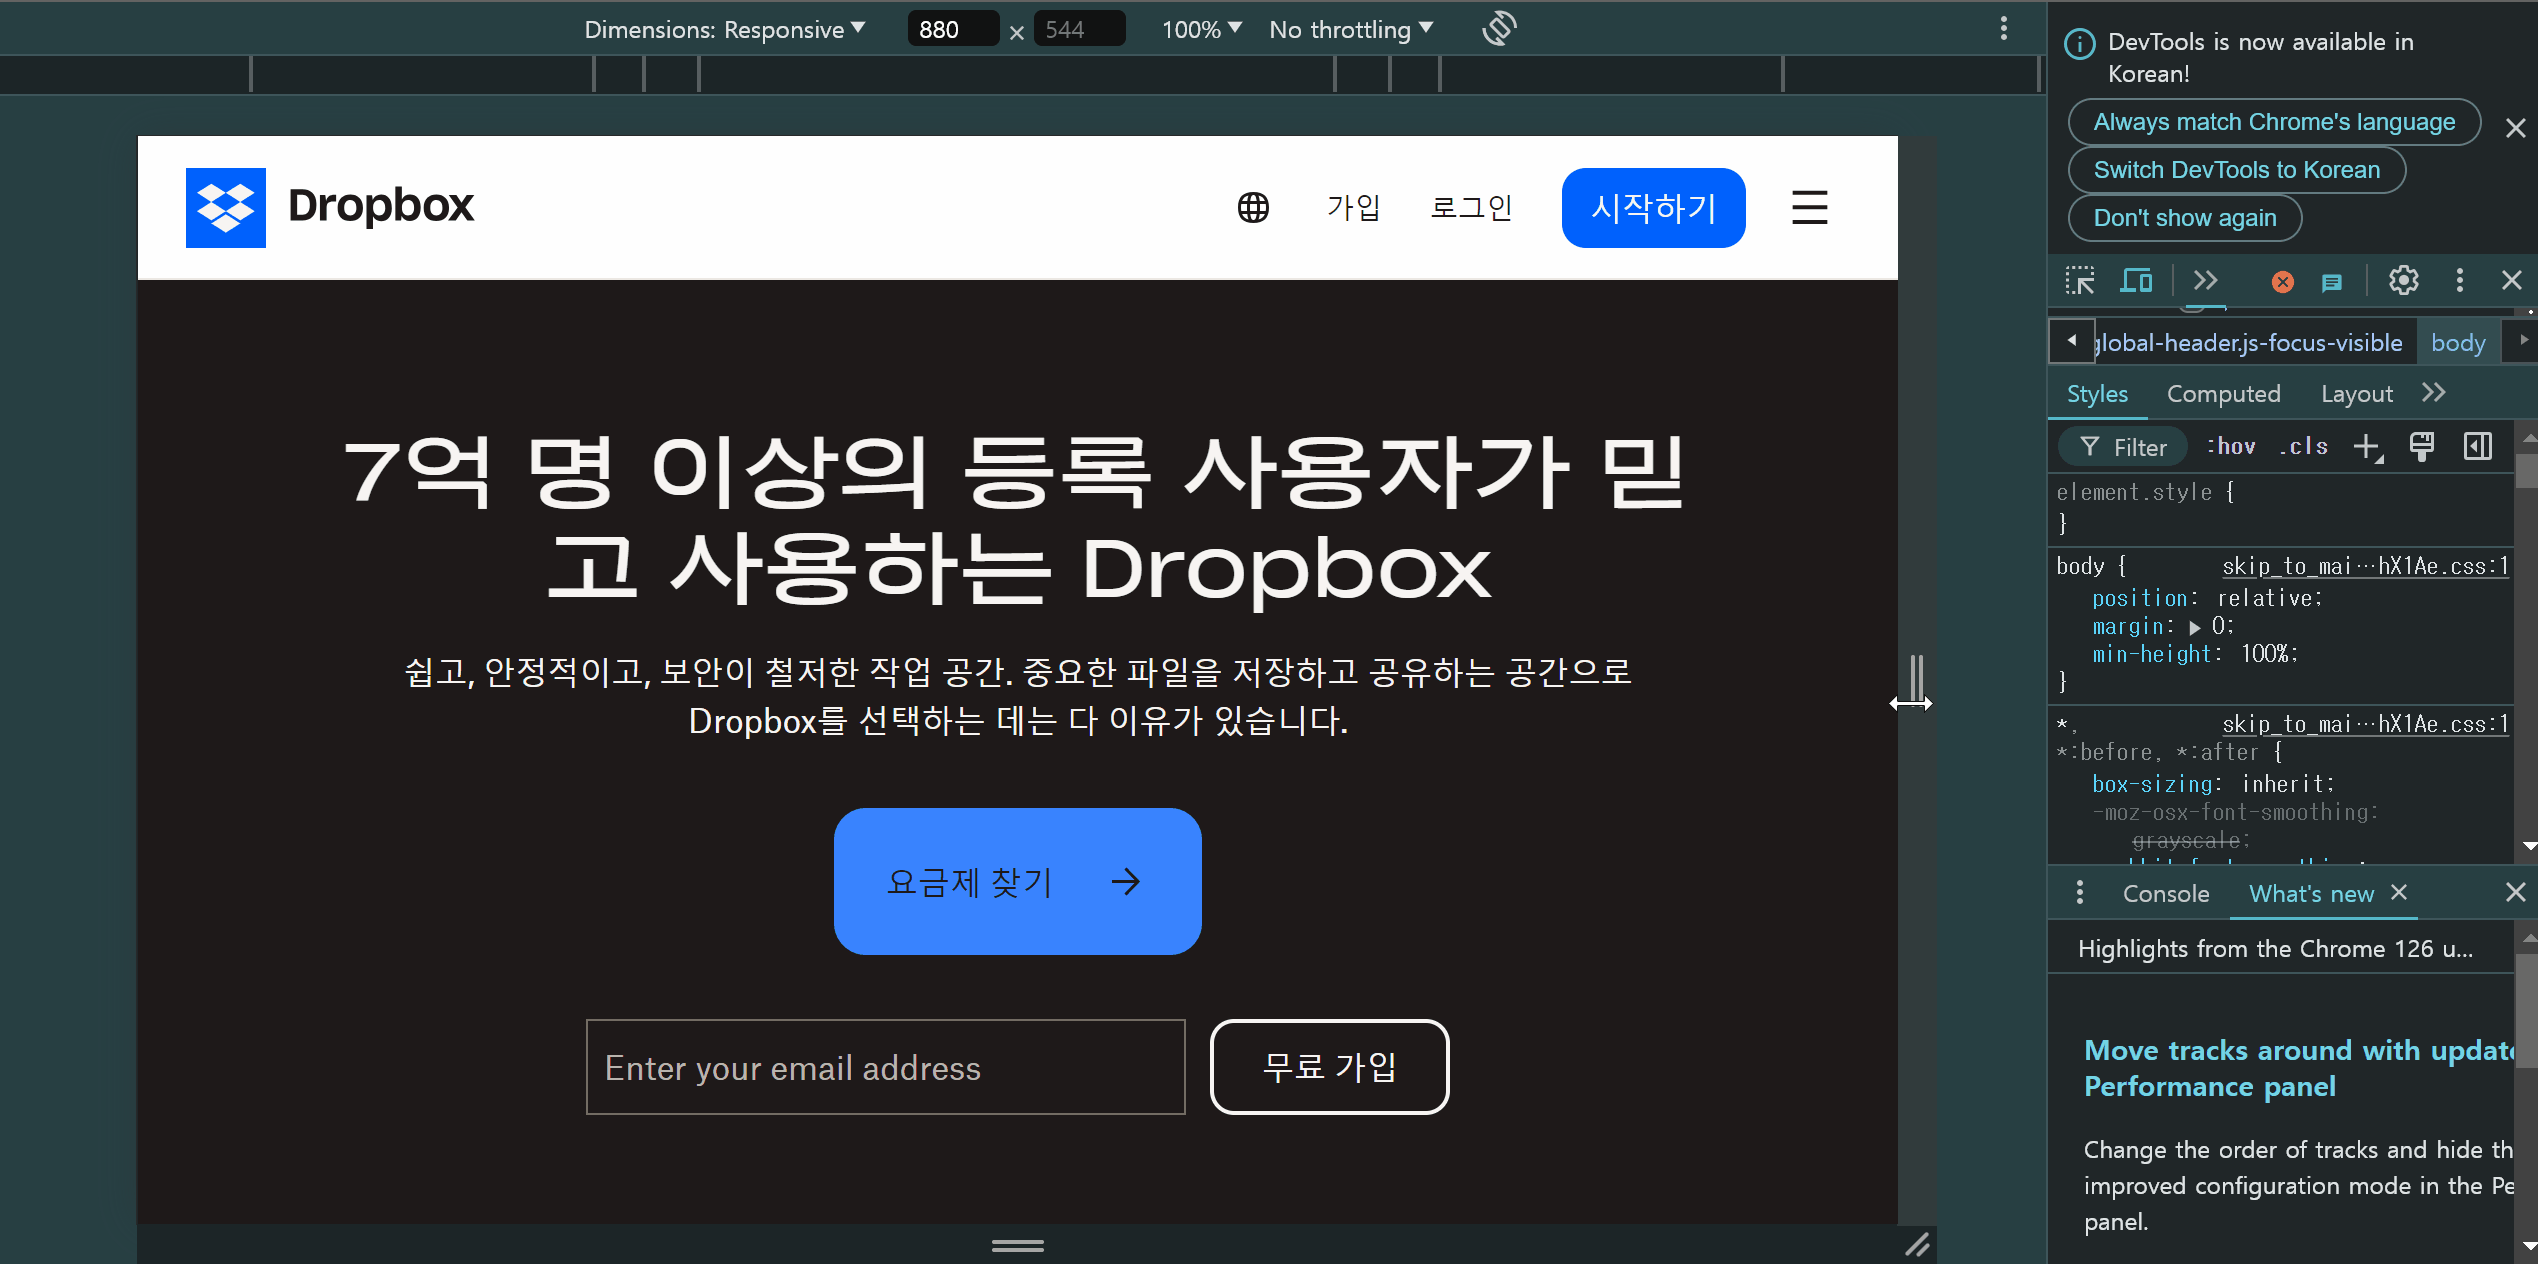The width and height of the screenshot is (2538, 1264).
Task: Click the red error count icon
Action: click(x=2282, y=282)
